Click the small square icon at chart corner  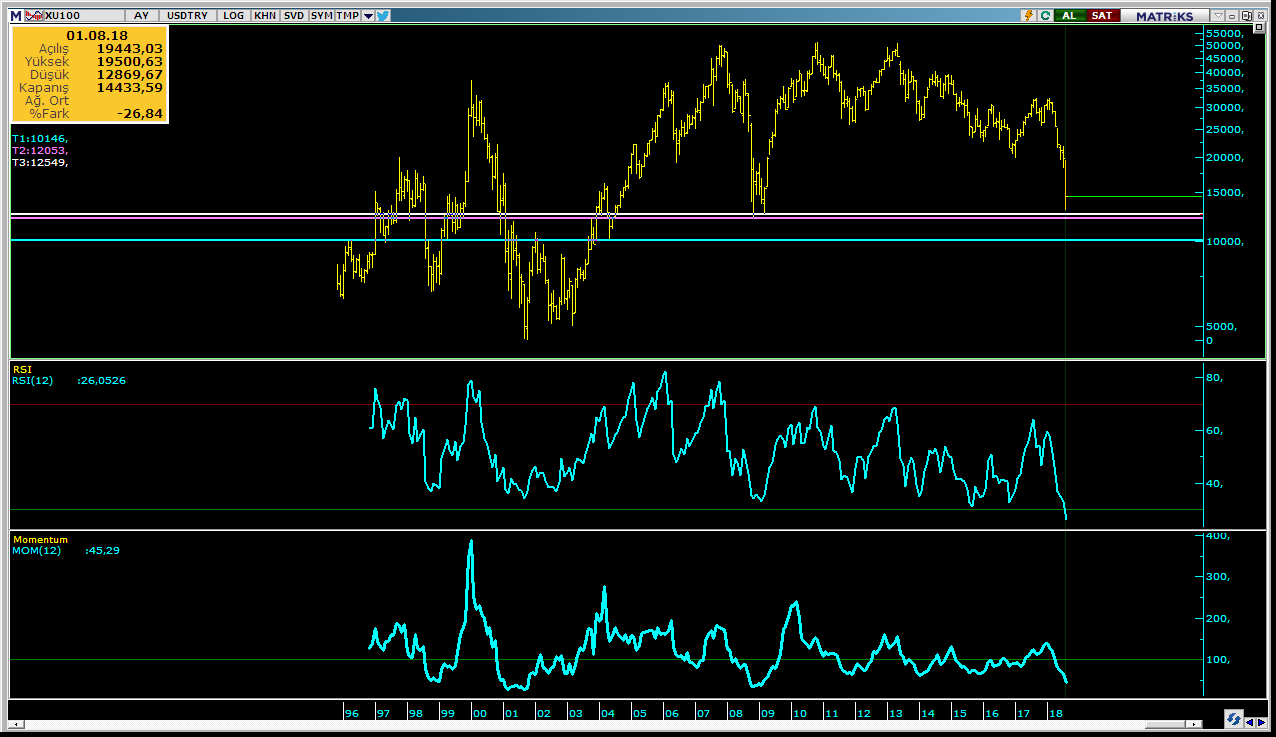[x=1259, y=27]
